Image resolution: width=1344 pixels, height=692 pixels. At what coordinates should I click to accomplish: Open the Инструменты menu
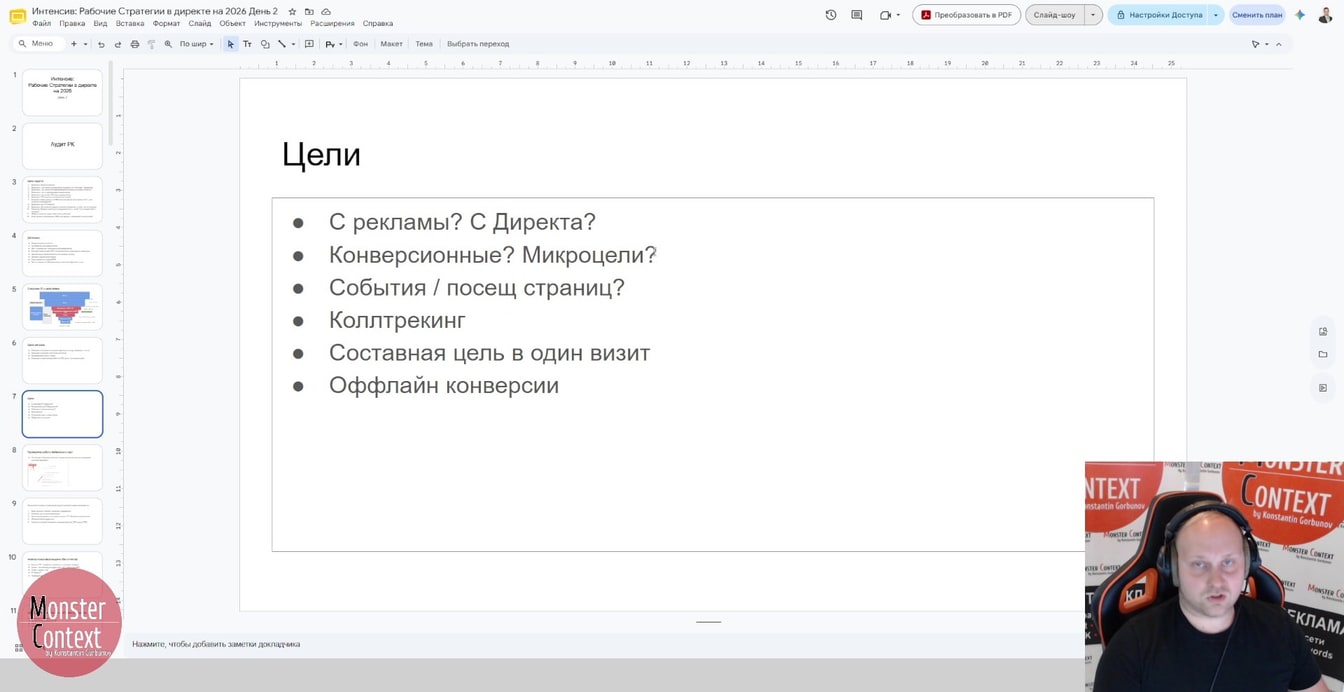tap(278, 23)
